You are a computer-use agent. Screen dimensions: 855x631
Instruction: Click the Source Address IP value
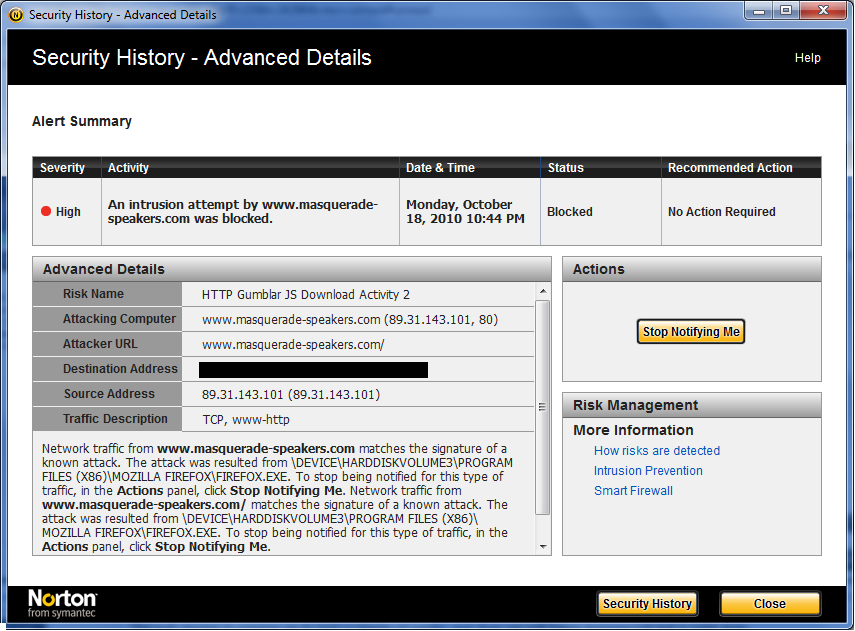[x=291, y=394]
